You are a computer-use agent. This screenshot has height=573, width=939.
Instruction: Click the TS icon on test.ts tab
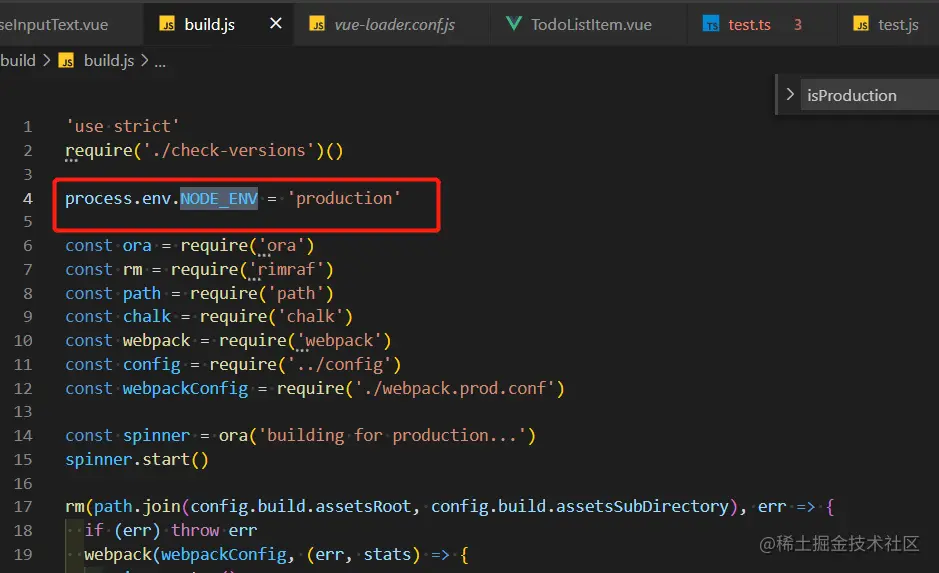tap(711, 24)
